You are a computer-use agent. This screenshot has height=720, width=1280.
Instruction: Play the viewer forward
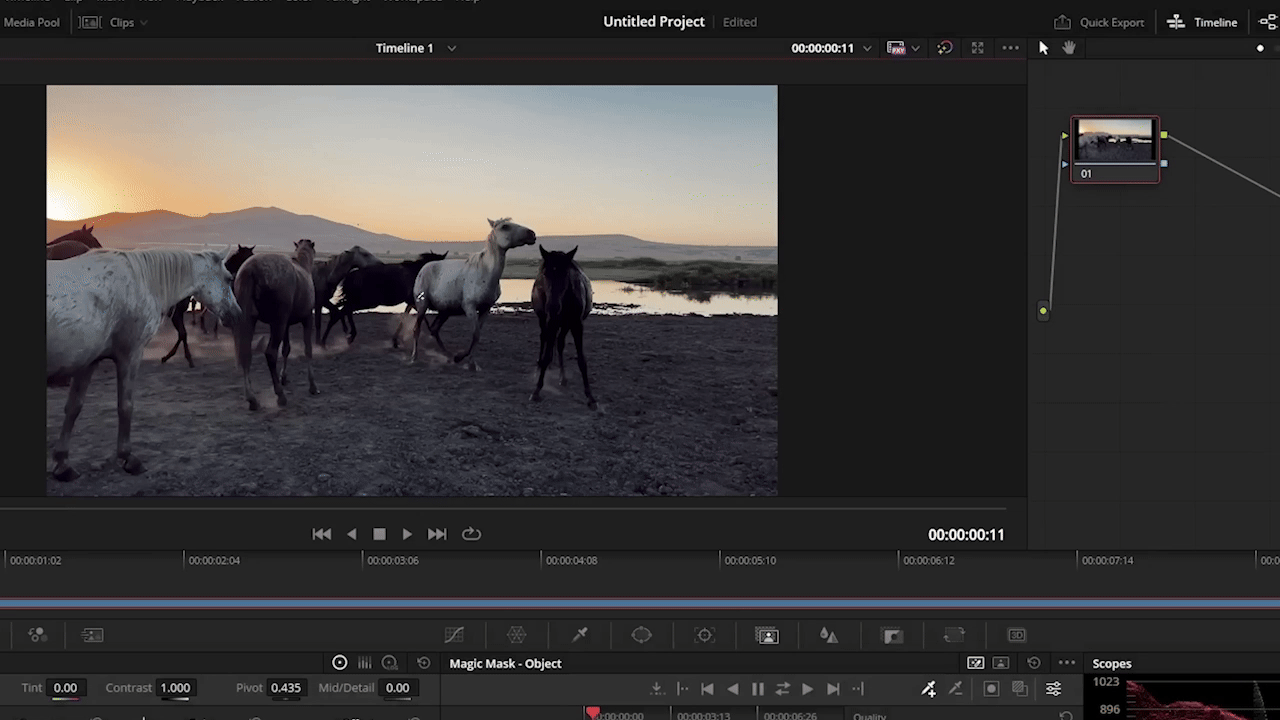tap(407, 534)
